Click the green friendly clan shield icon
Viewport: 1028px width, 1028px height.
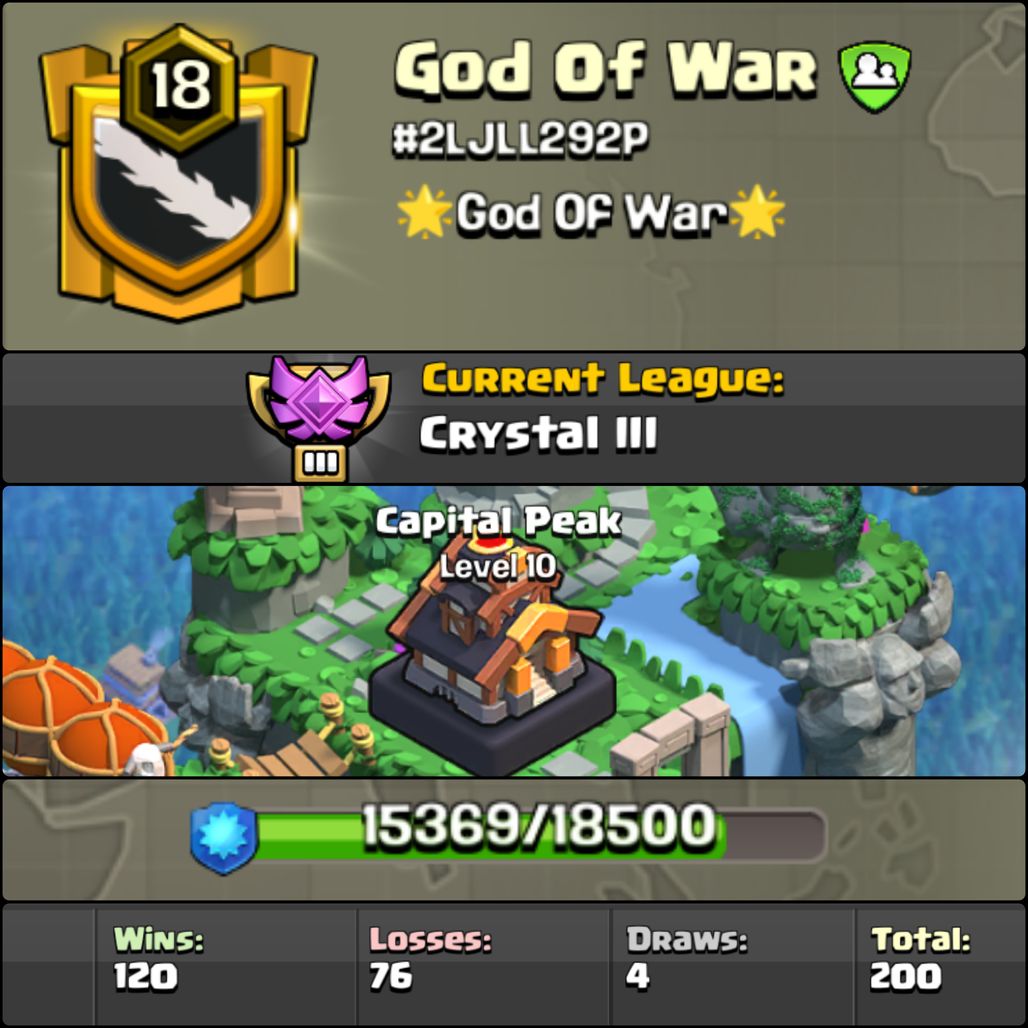click(x=875, y=76)
